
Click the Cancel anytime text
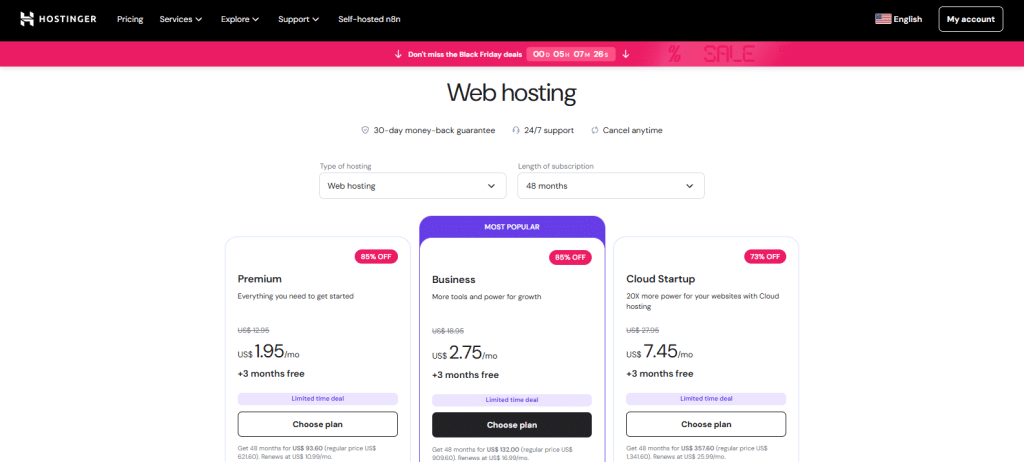(632, 130)
